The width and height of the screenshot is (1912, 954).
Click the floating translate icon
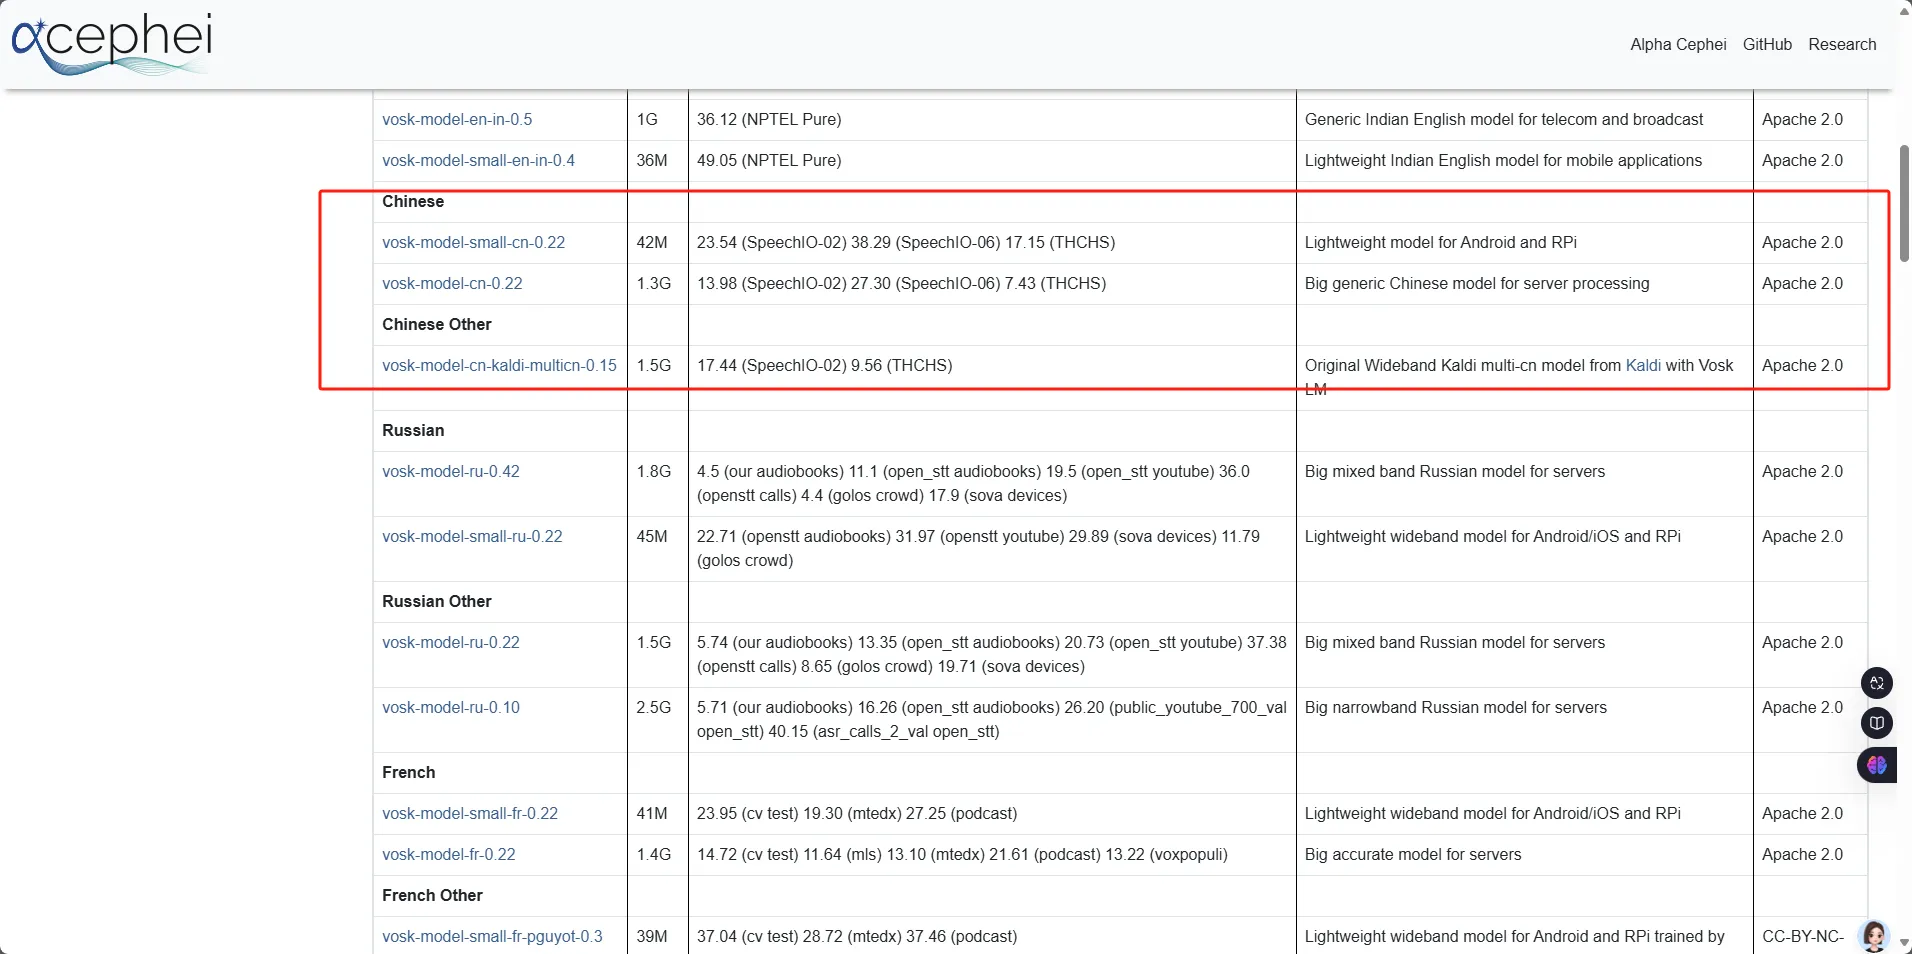(1876, 683)
